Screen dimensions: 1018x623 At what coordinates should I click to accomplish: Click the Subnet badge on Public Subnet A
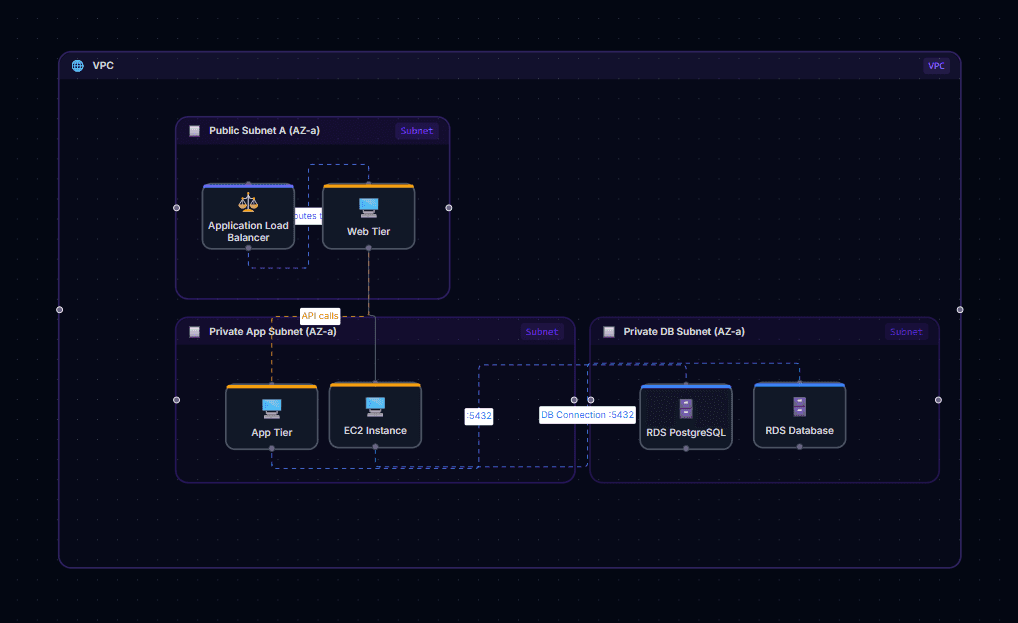click(x=416, y=130)
